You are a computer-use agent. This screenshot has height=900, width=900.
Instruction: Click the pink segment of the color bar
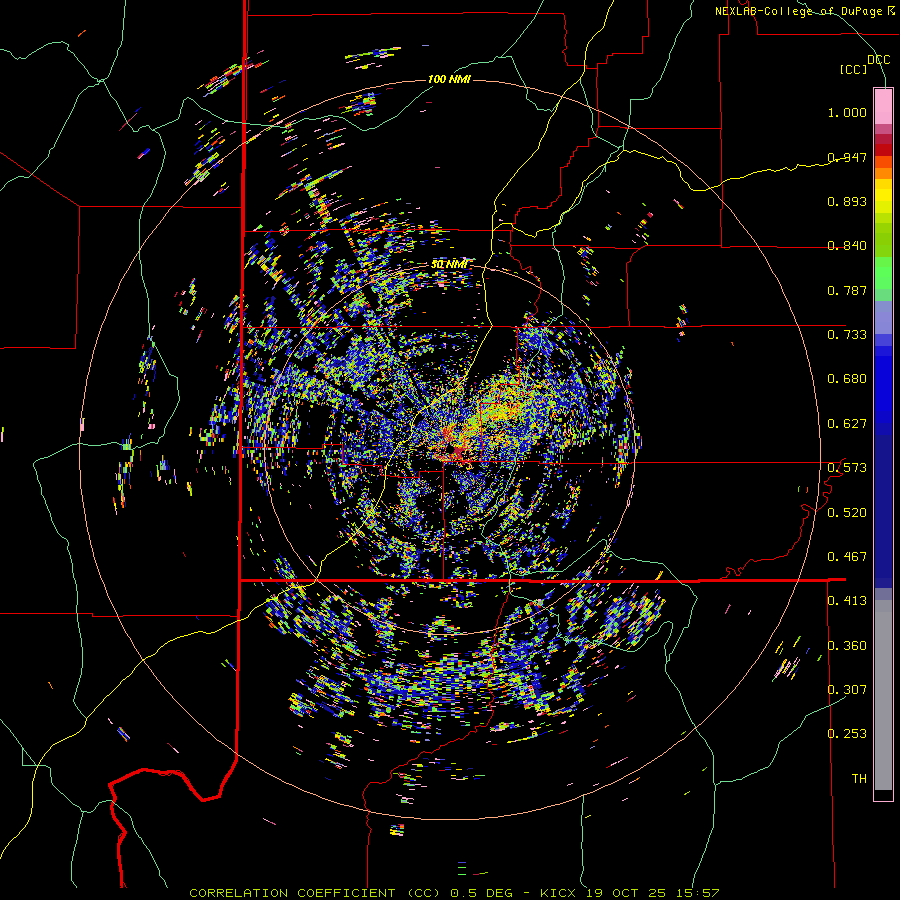(x=883, y=107)
